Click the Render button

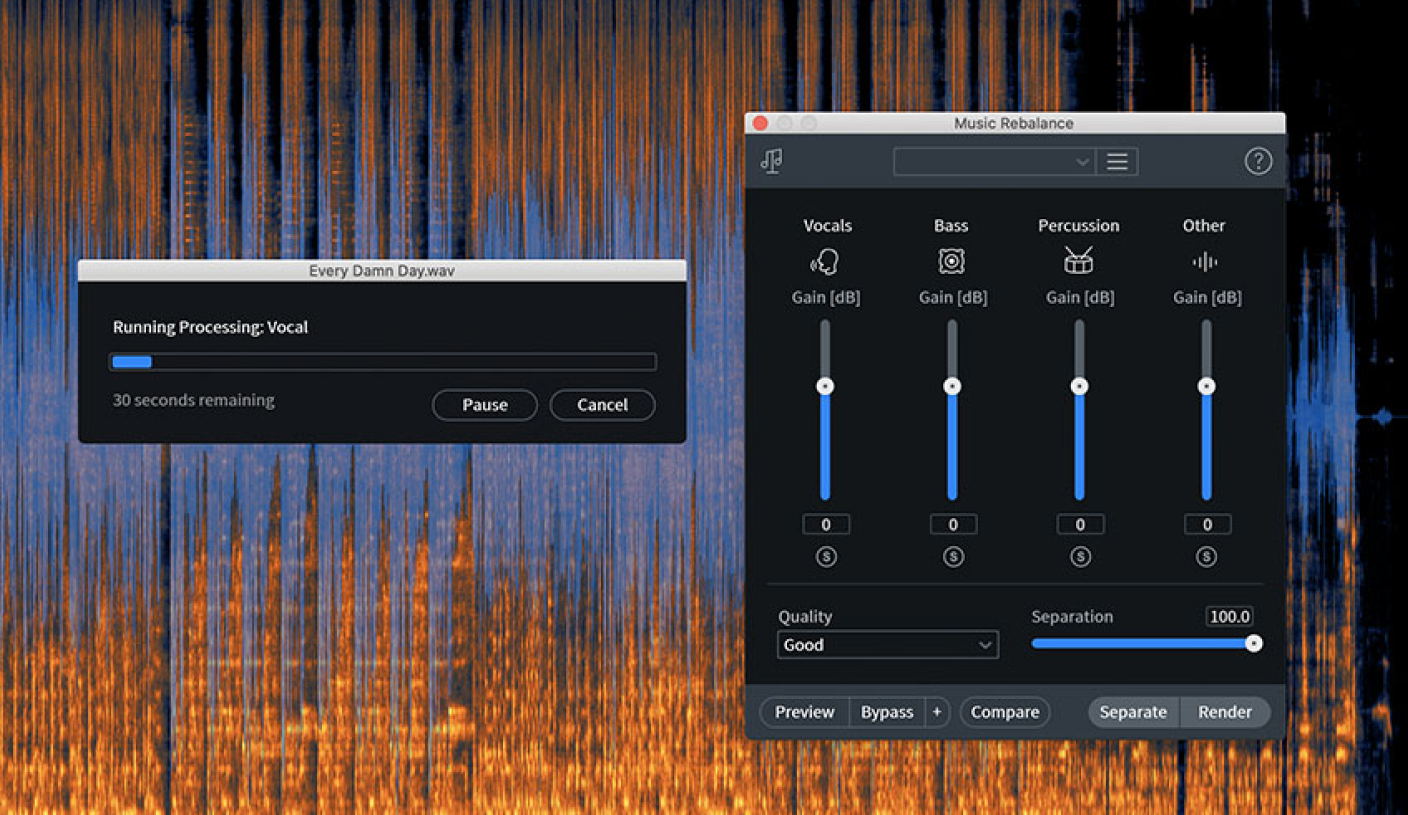1225,712
